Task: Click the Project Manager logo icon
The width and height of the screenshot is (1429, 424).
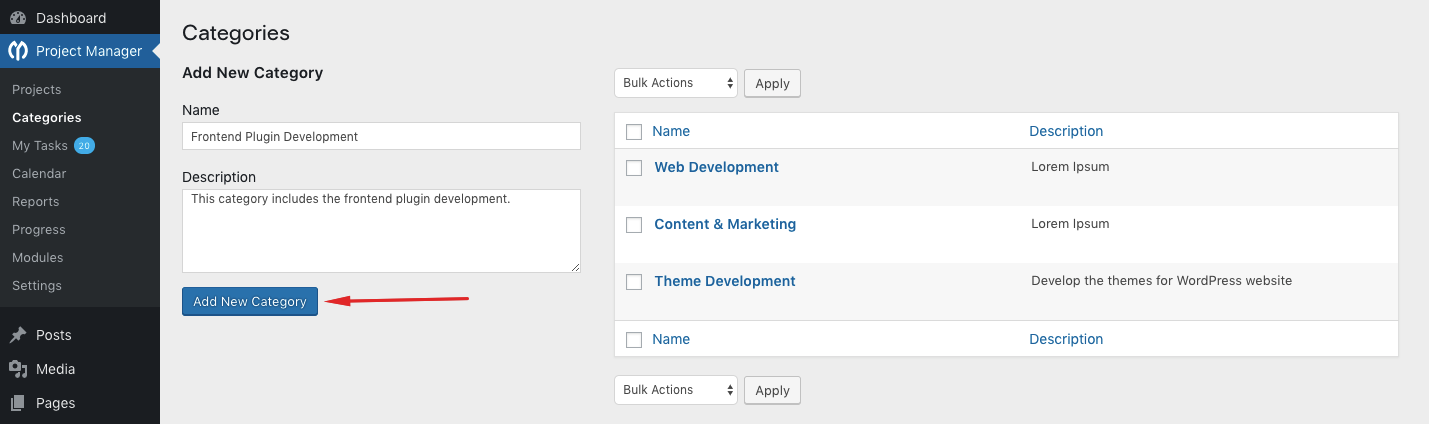Action: [18, 51]
